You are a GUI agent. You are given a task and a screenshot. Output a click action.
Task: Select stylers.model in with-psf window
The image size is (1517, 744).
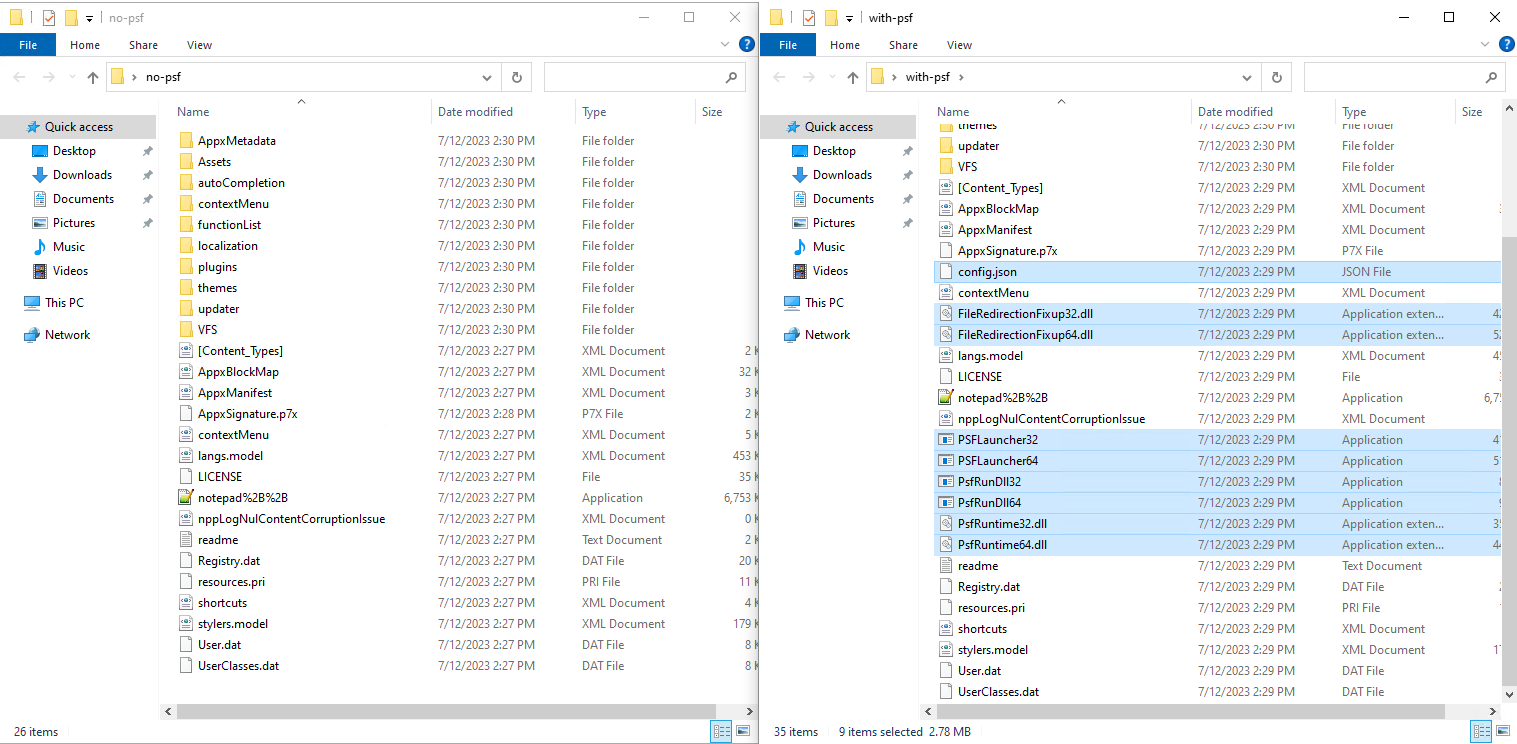click(x=992, y=650)
